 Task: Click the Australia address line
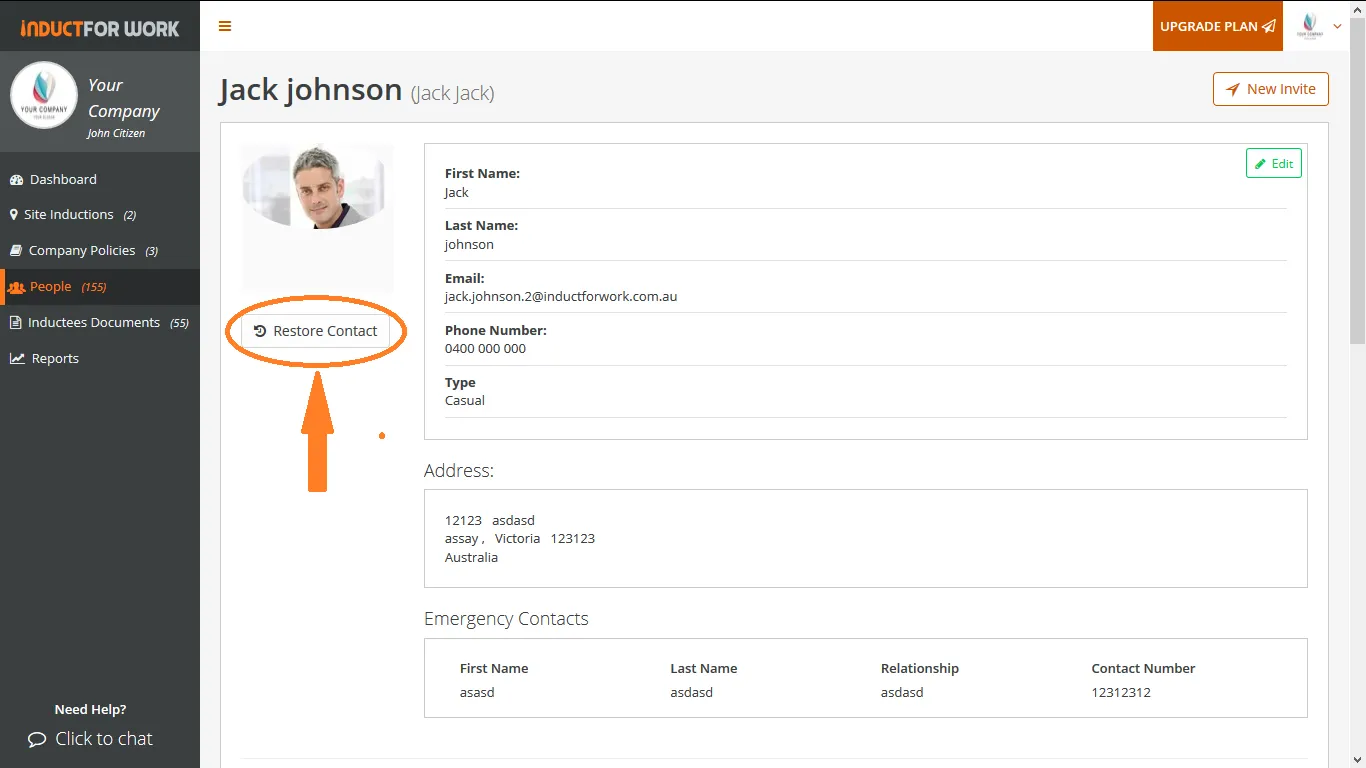[x=471, y=558]
